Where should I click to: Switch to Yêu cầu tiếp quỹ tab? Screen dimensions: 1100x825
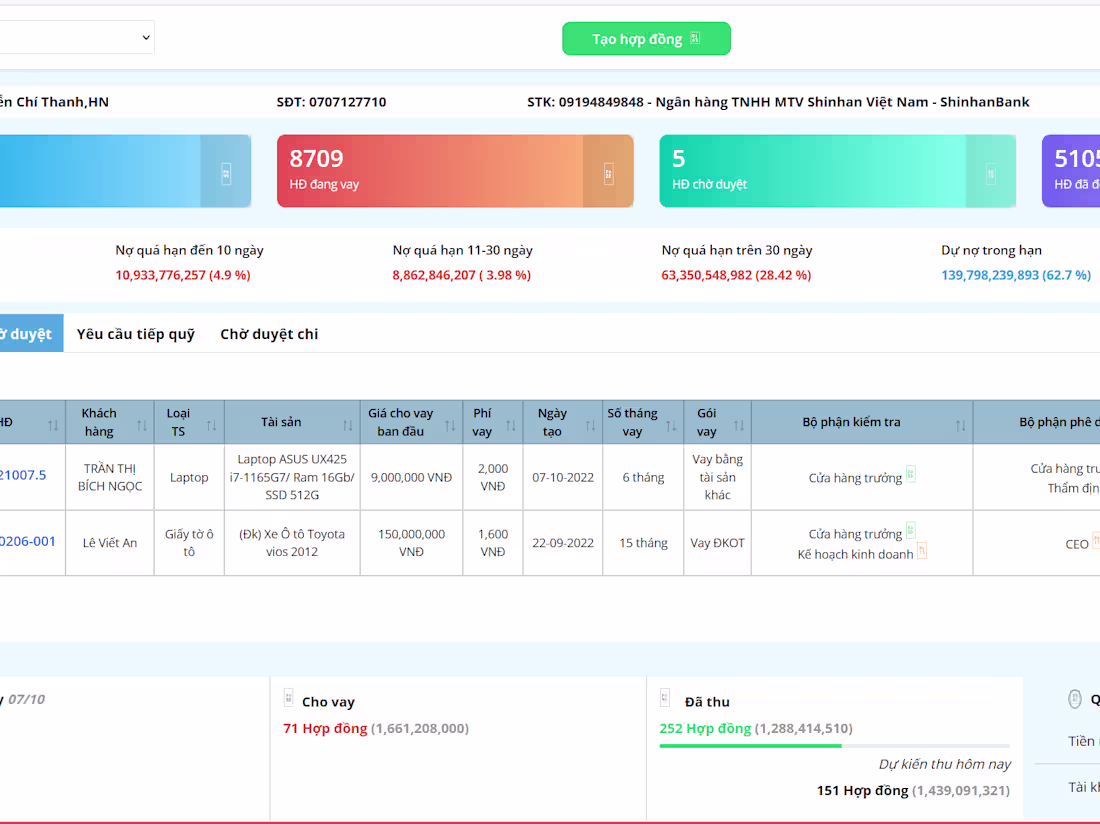pos(135,334)
